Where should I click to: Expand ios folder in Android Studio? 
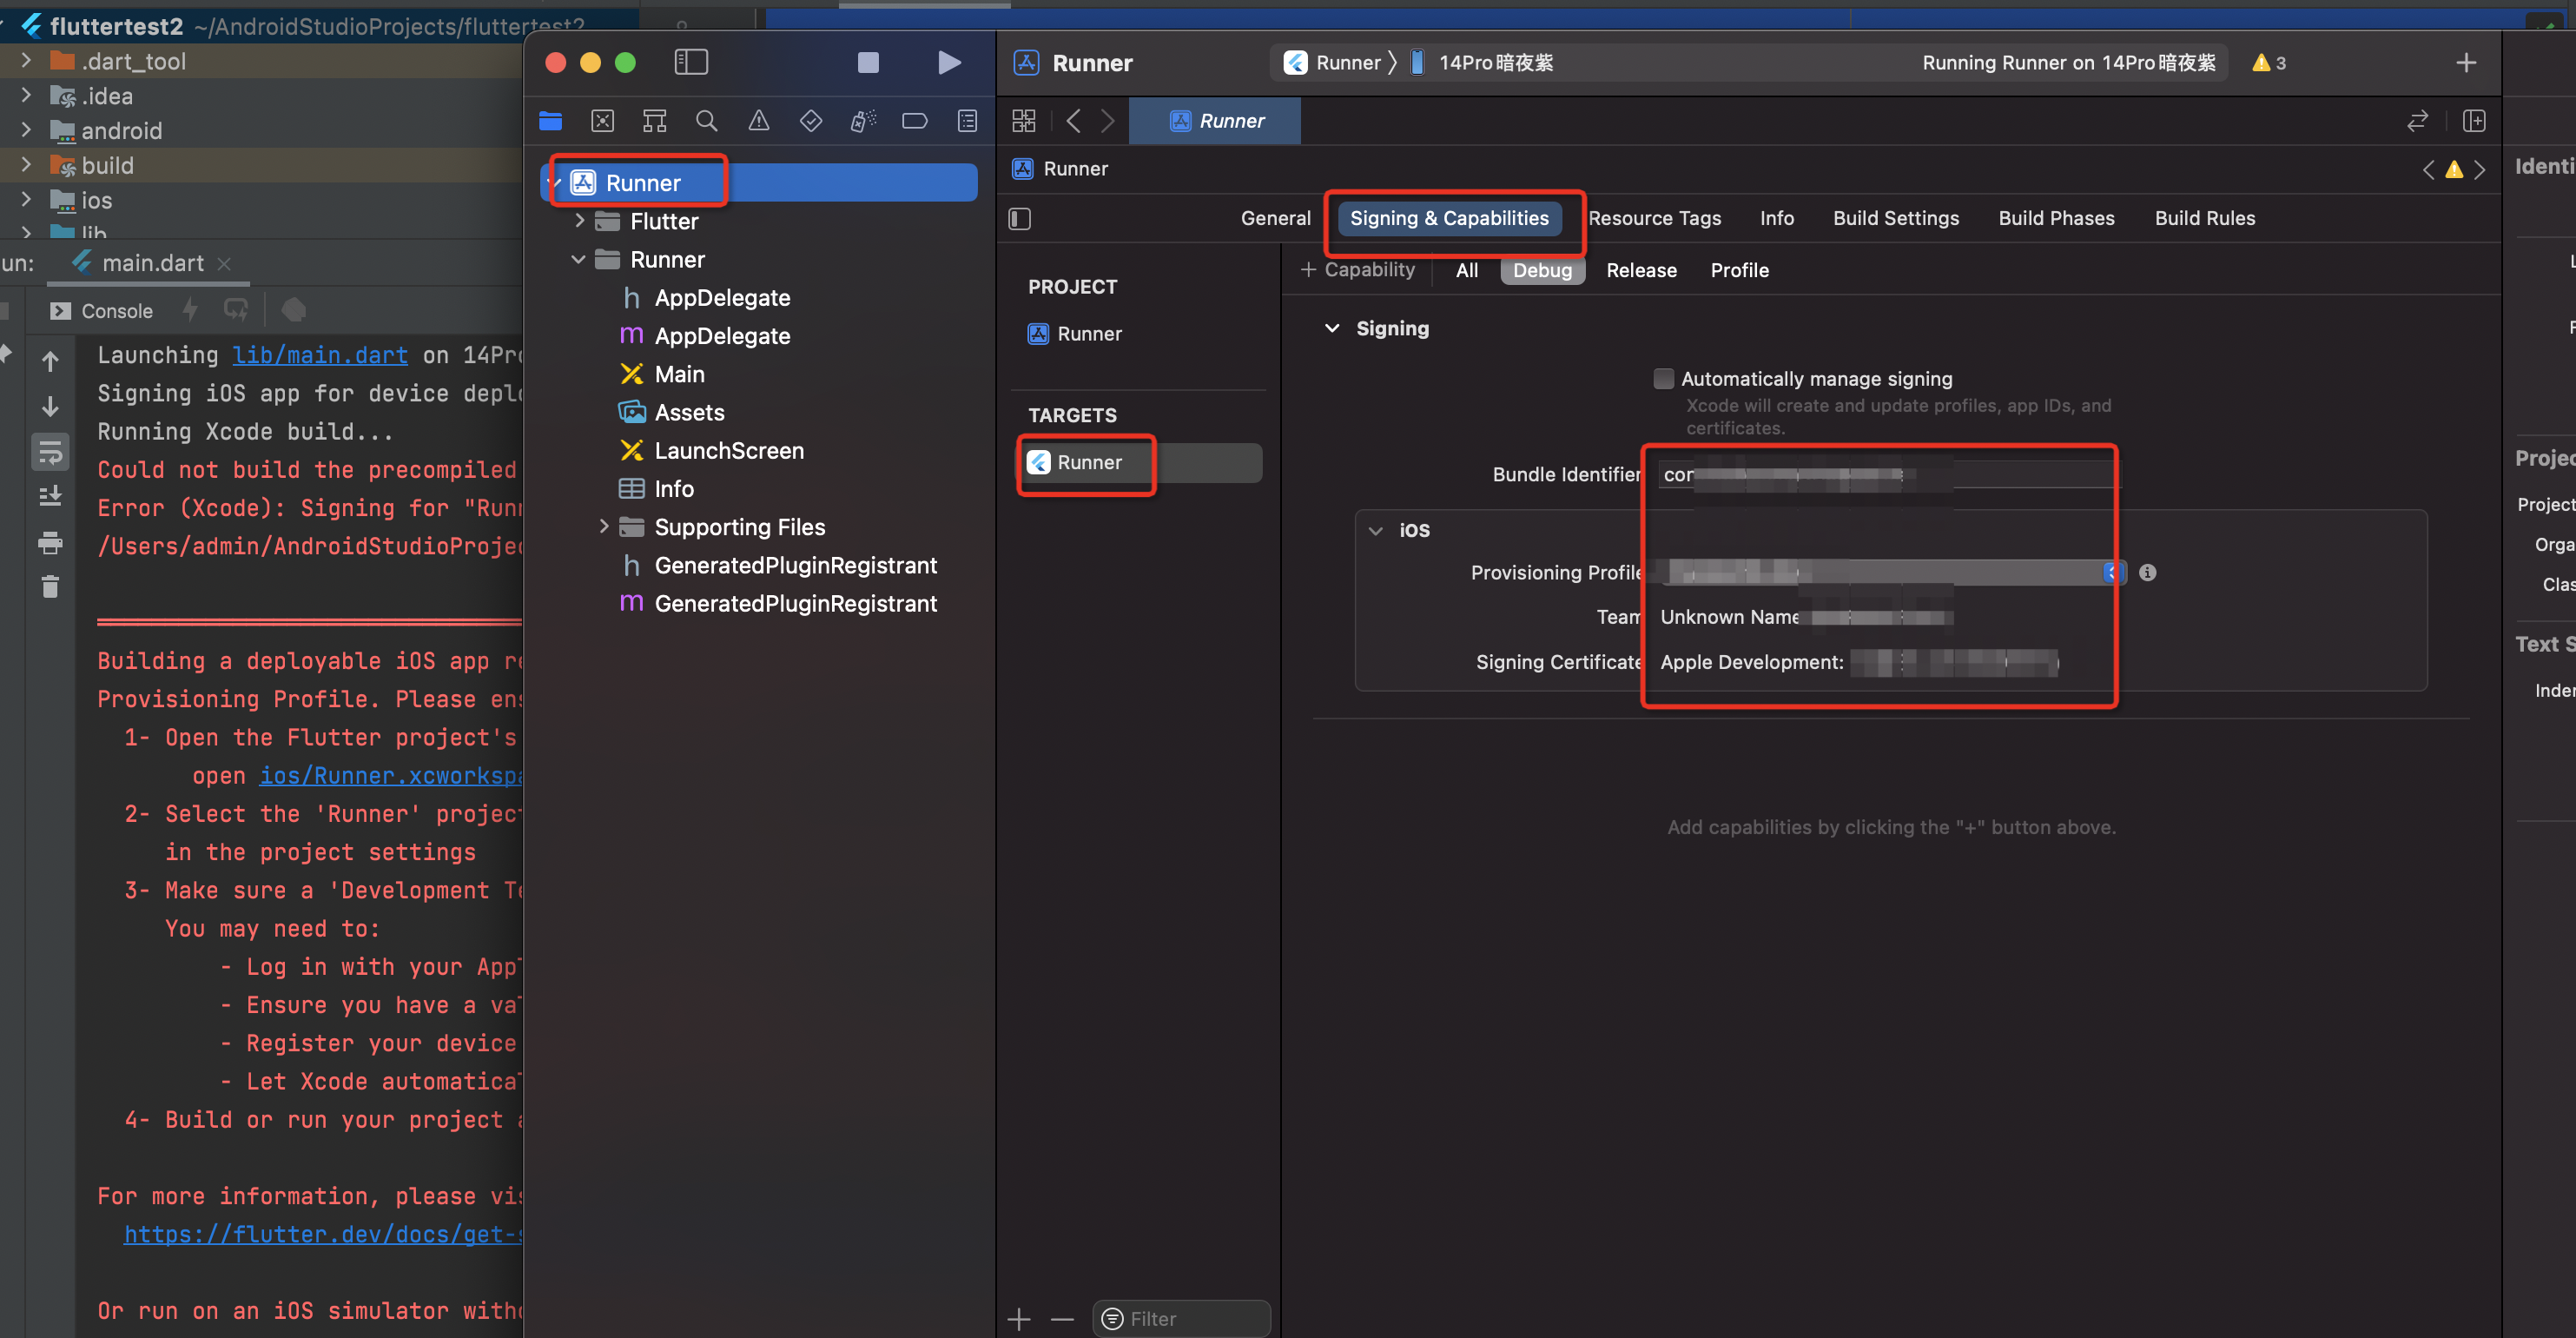[x=26, y=200]
